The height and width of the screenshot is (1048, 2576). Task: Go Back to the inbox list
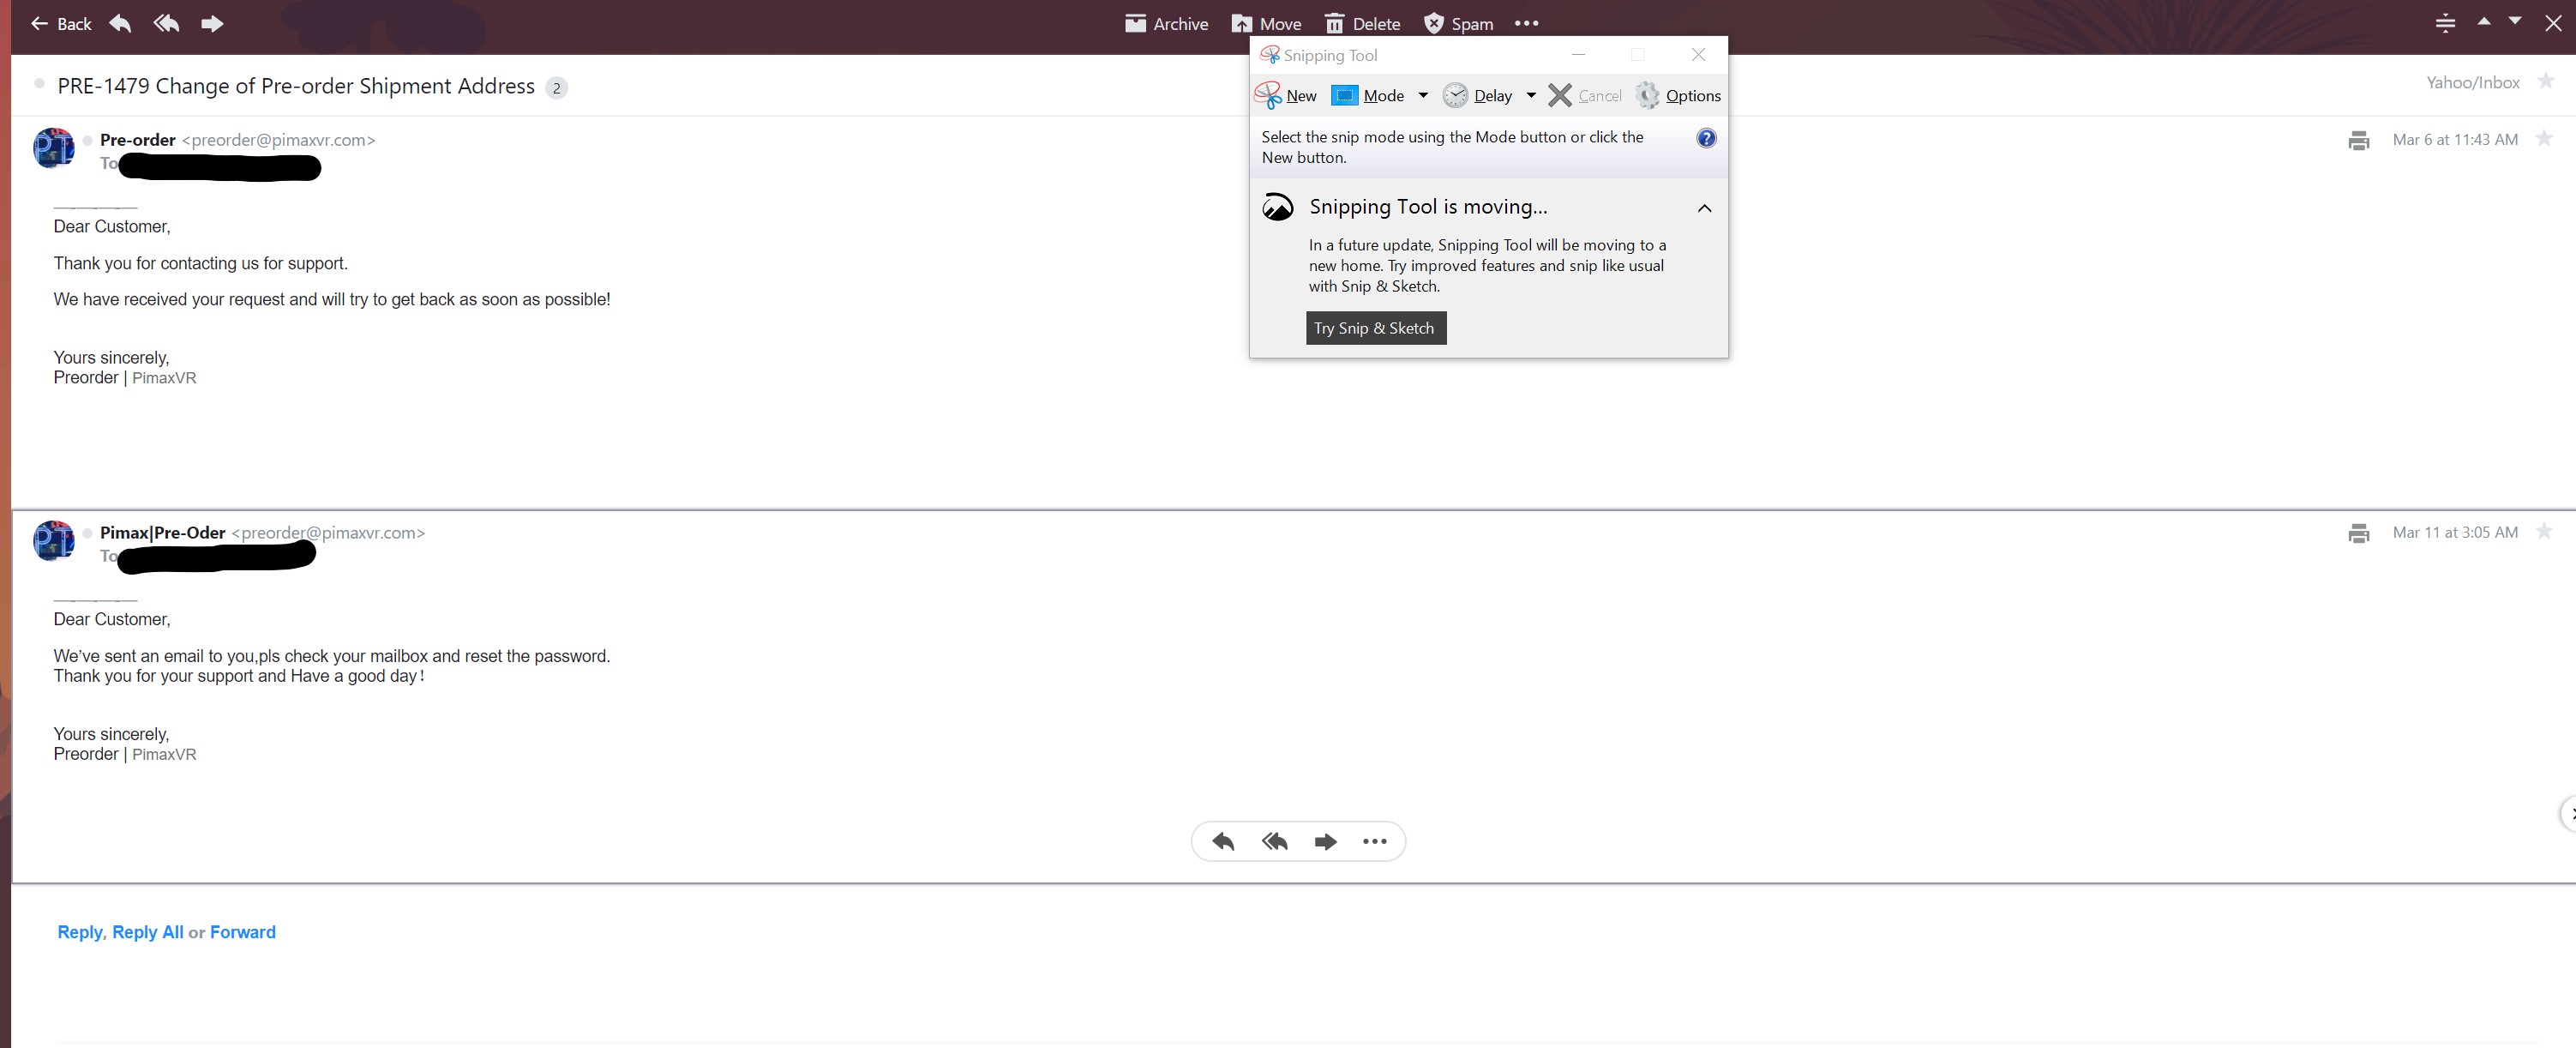point(61,23)
